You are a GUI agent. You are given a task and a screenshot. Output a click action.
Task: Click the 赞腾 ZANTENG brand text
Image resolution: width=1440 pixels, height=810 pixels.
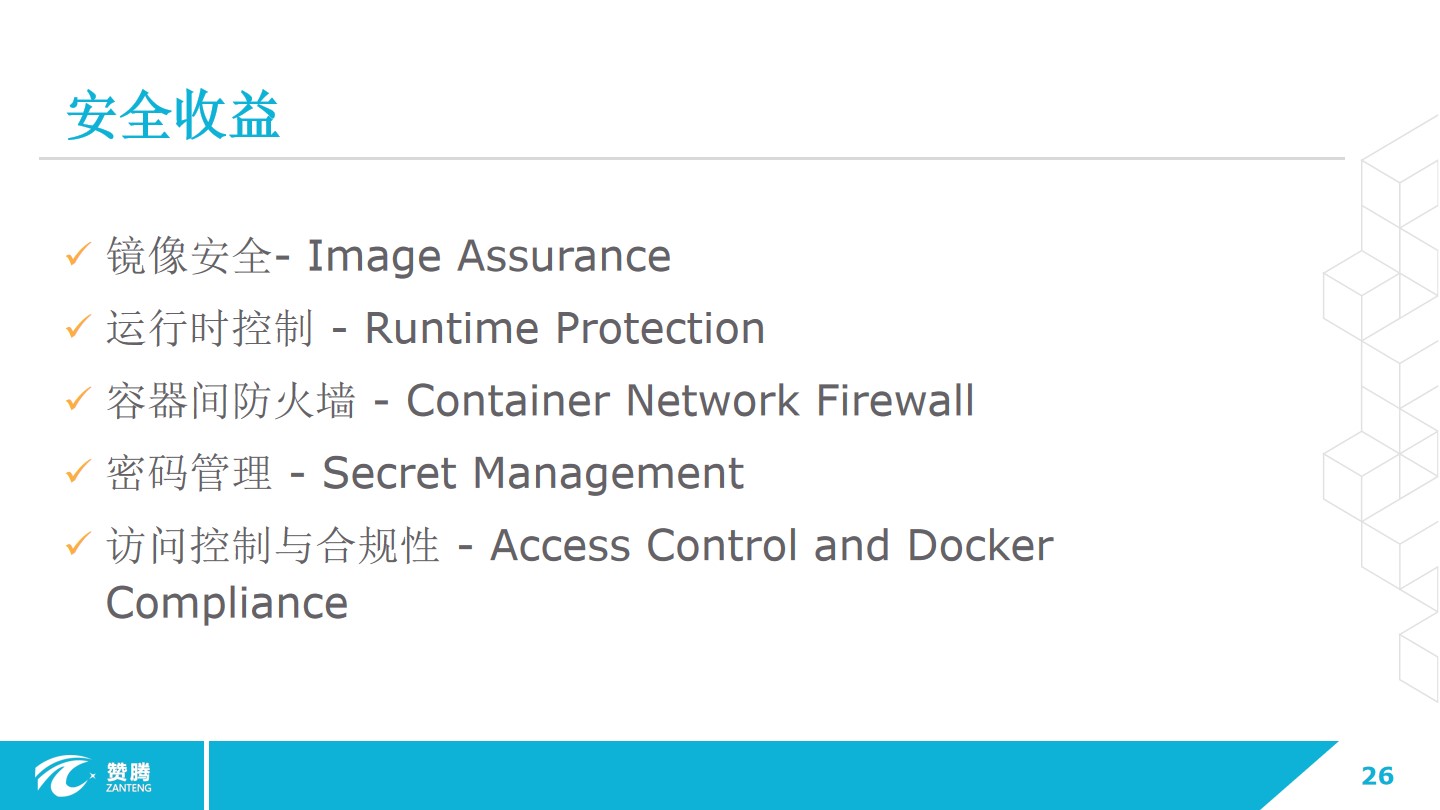click(128, 778)
